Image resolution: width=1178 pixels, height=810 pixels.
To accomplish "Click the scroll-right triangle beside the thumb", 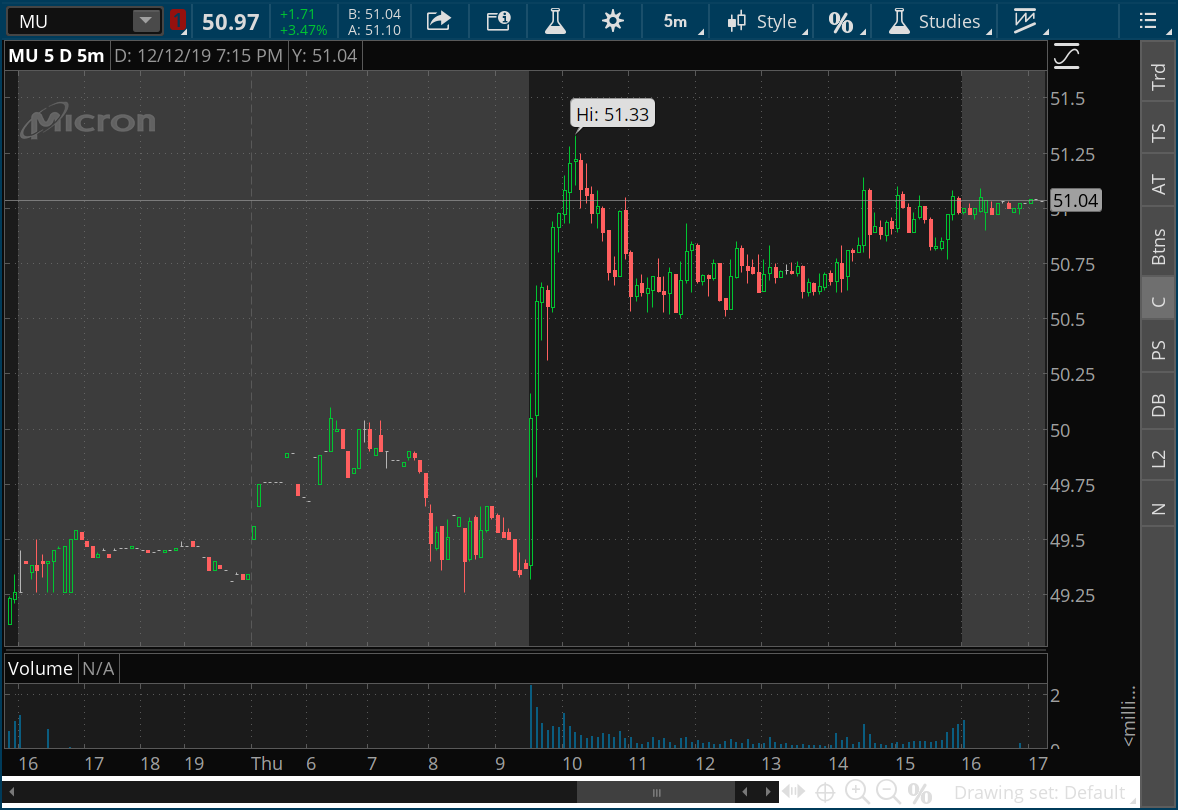I will [x=768, y=792].
